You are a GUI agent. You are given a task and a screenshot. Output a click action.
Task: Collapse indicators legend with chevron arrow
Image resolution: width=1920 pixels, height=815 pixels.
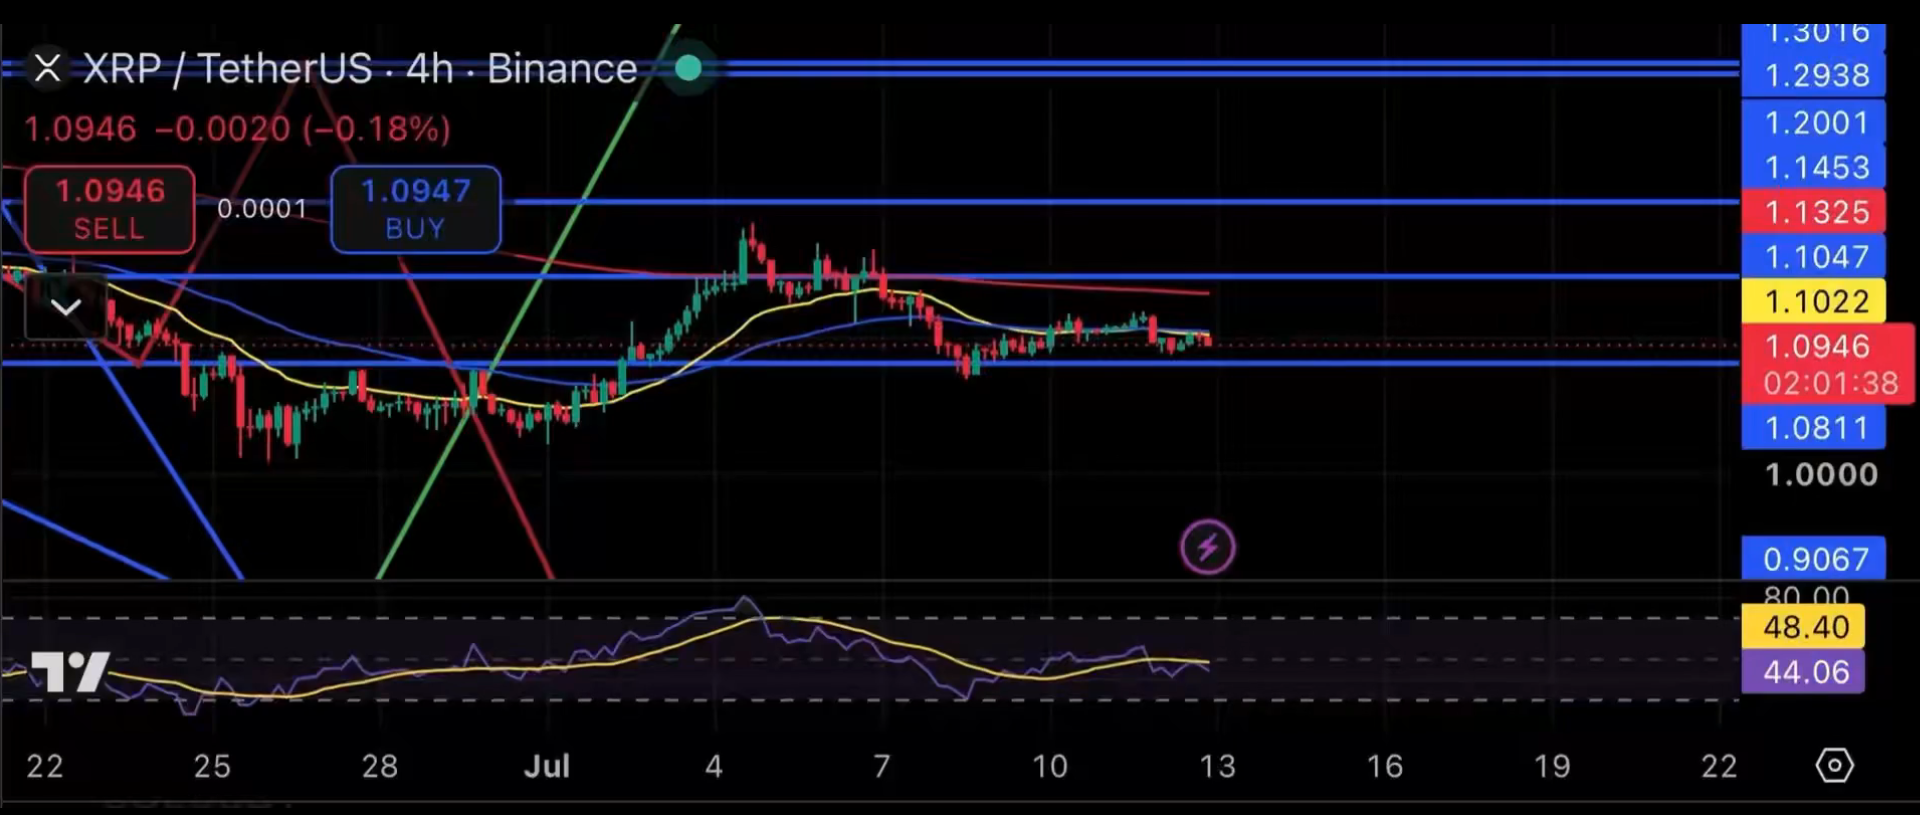[x=66, y=307]
